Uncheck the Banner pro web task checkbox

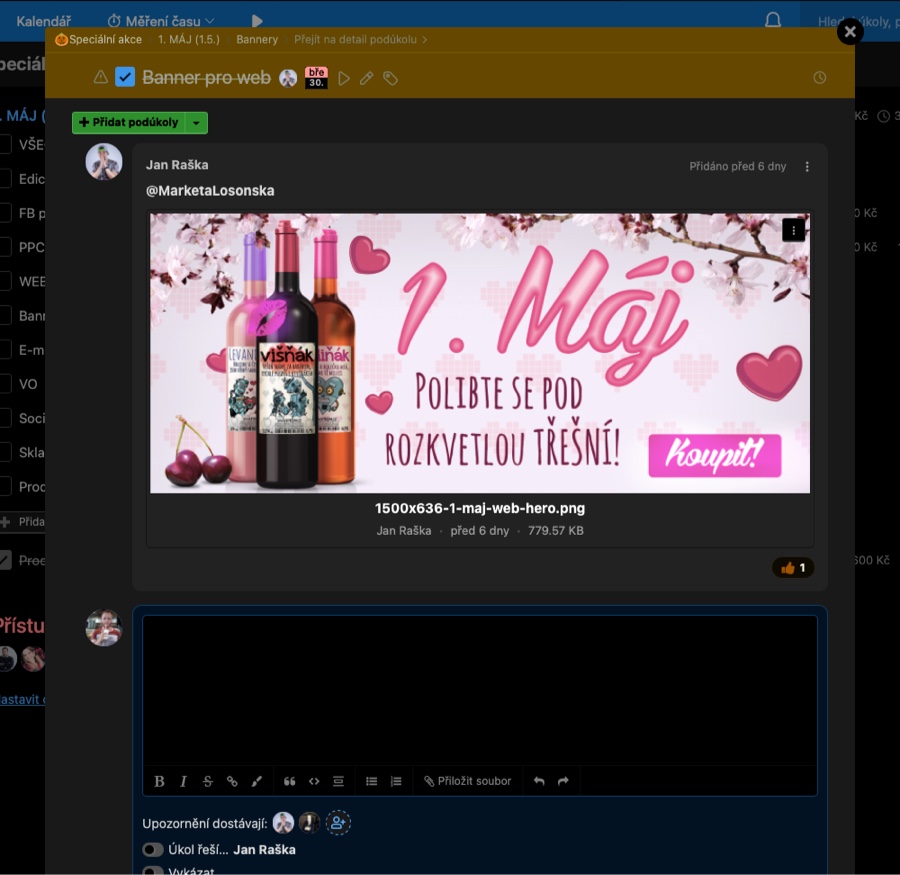pyautogui.click(x=125, y=77)
